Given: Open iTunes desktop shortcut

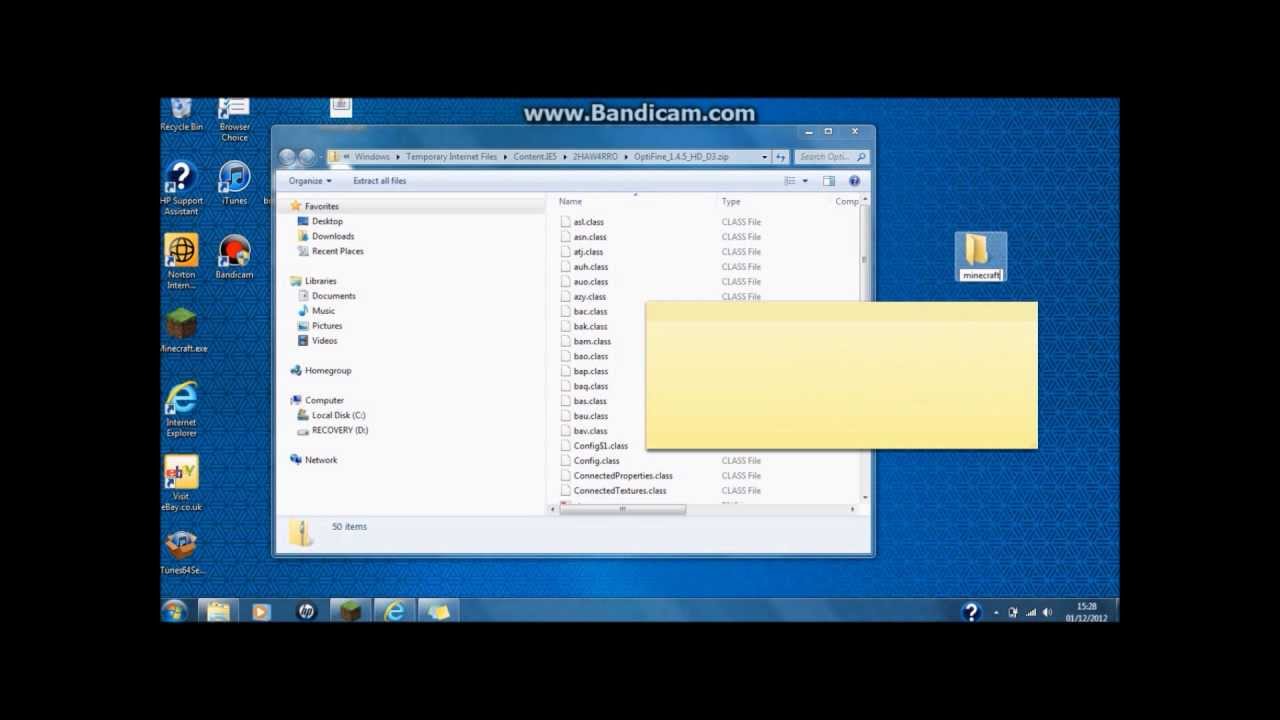Looking at the screenshot, I should pyautogui.click(x=234, y=183).
